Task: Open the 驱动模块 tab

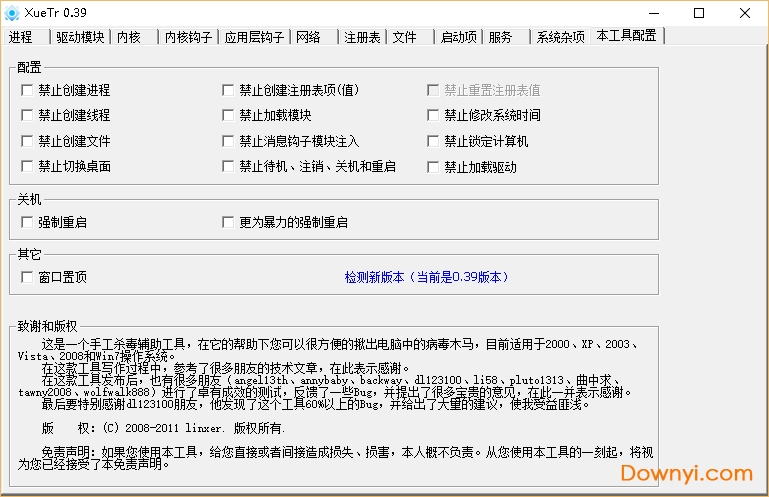Action: 80,37
